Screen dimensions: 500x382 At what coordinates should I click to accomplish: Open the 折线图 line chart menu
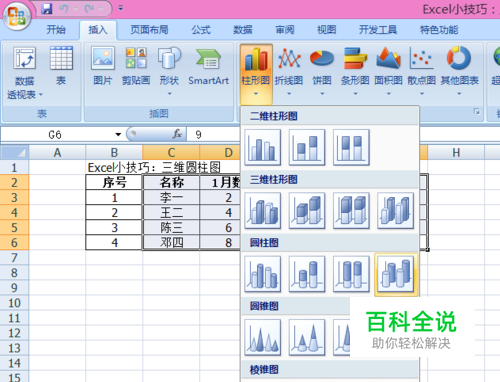tap(289, 71)
